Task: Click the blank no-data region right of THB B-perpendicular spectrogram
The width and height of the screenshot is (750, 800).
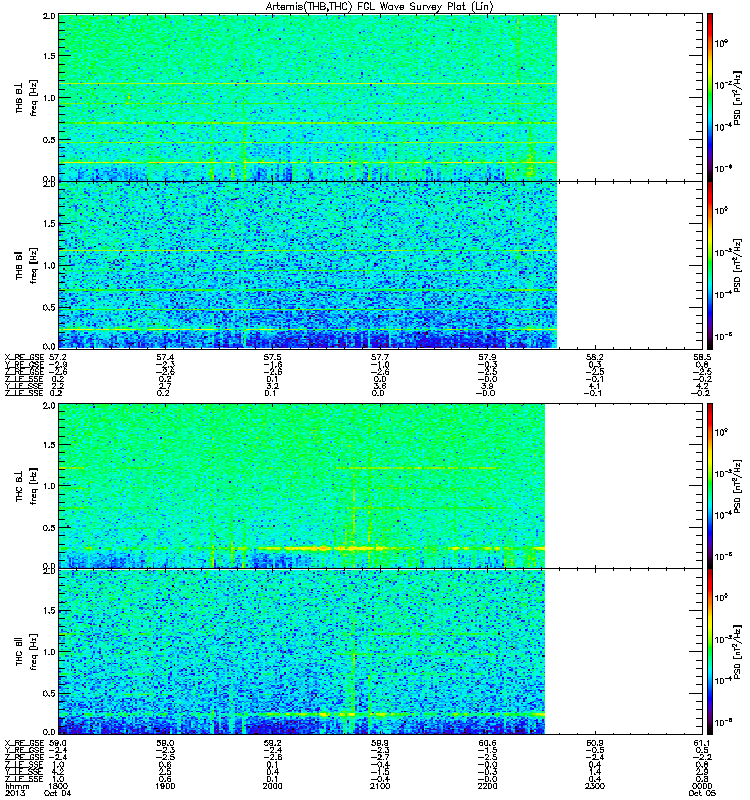Action: coord(630,97)
